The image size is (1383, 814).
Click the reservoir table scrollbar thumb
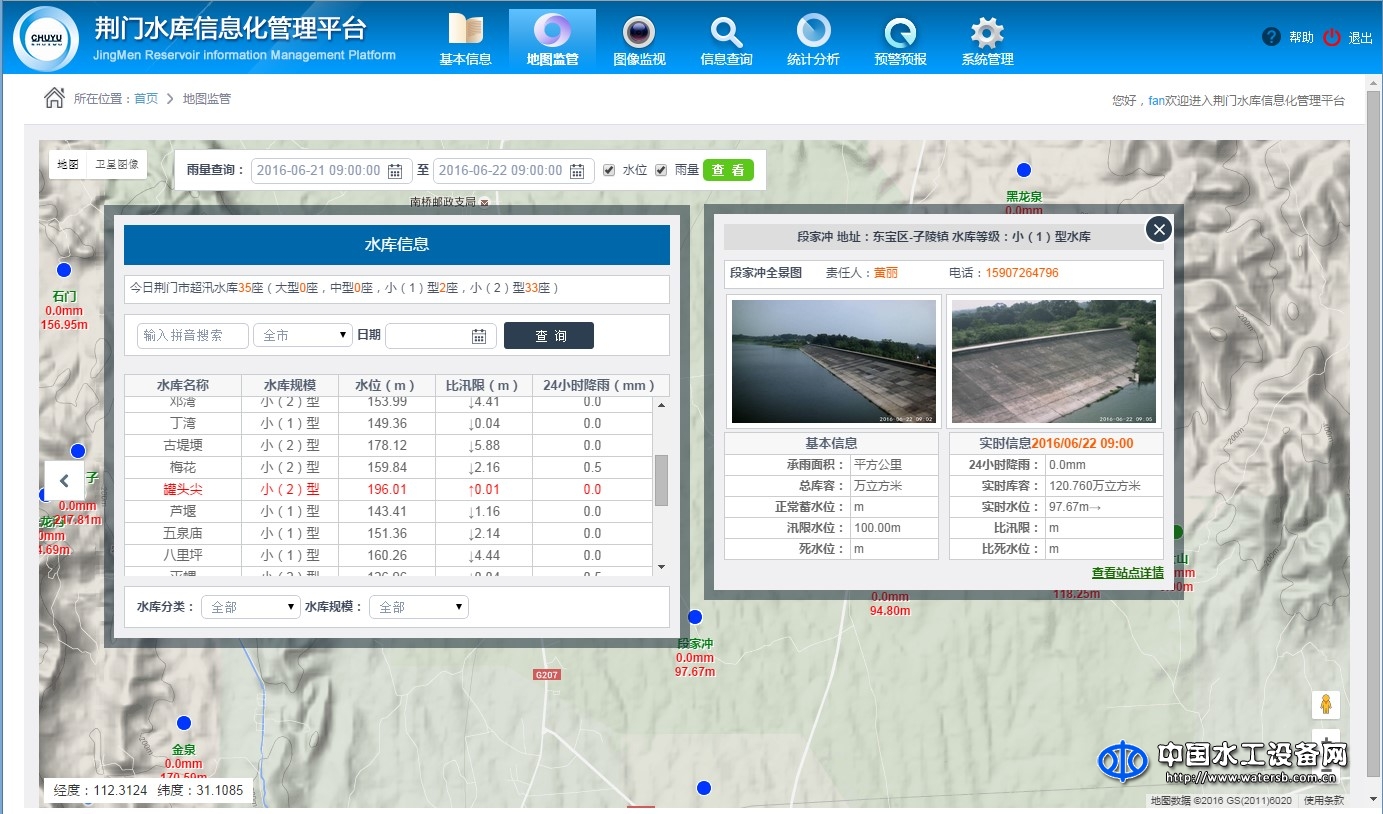[x=660, y=480]
